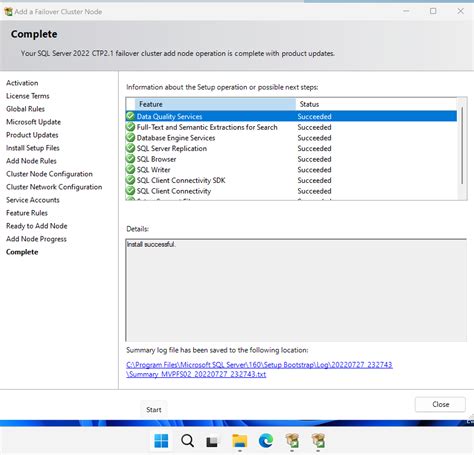Click the setup icon in title bar
The width and height of the screenshot is (474, 455).
tap(8, 12)
